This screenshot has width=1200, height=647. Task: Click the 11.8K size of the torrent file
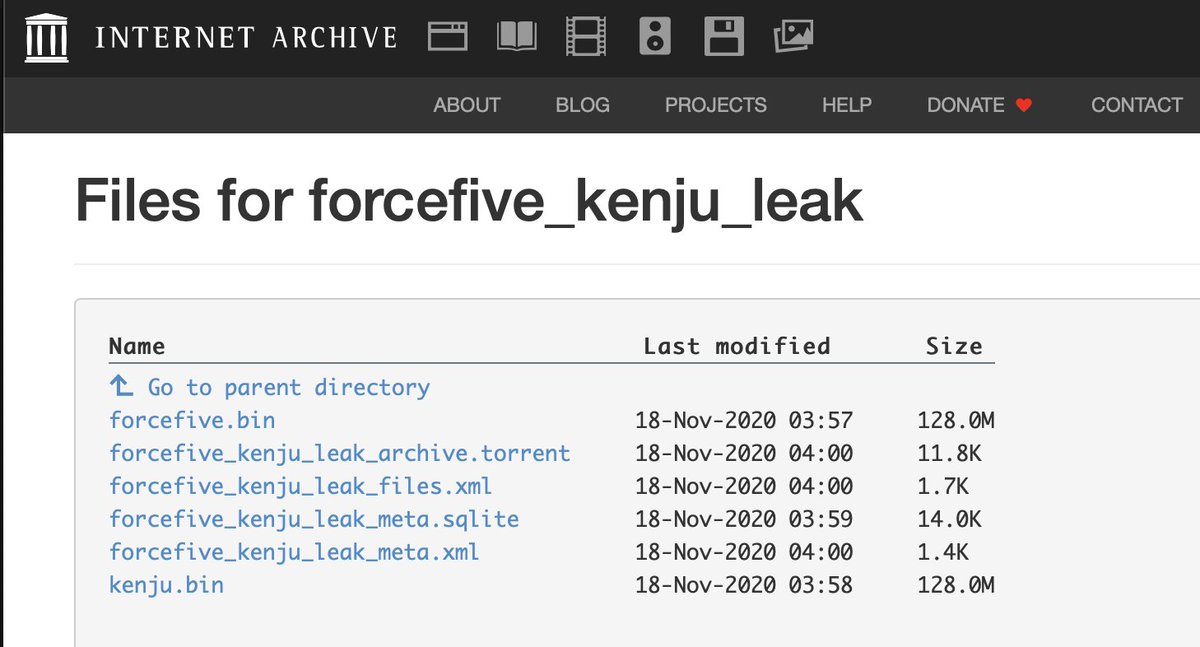(950, 453)
